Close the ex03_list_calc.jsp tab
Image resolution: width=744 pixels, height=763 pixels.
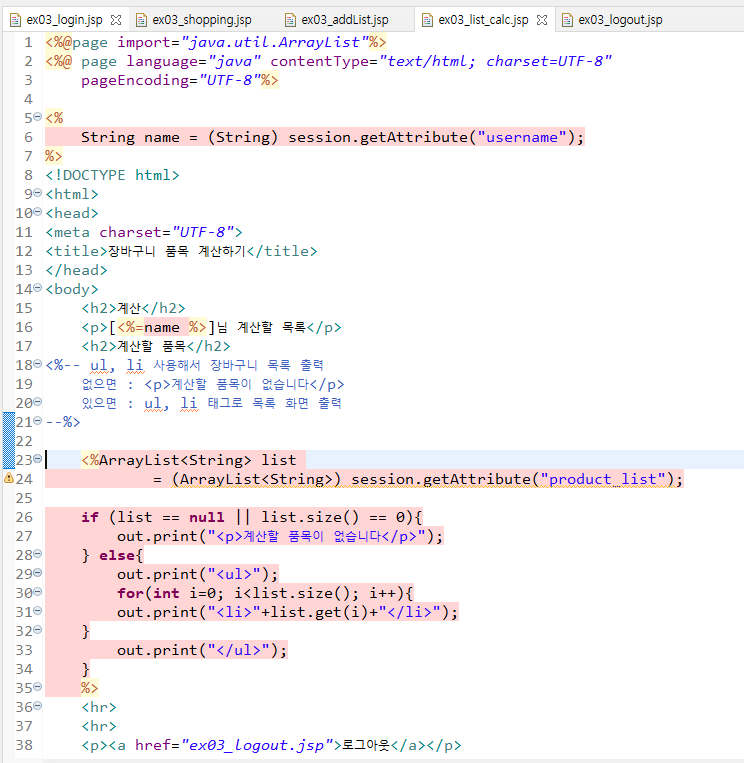542,20
